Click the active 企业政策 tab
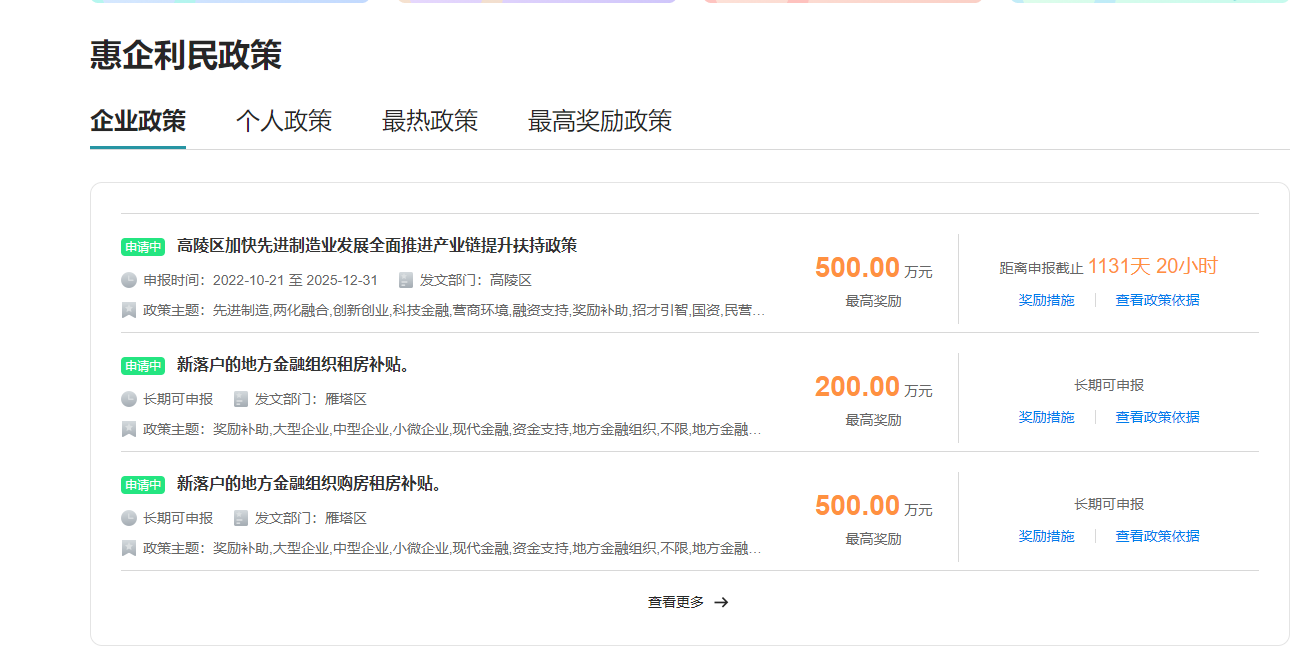This screenshot has width=1306, height=652. click(x=137, y=120)
